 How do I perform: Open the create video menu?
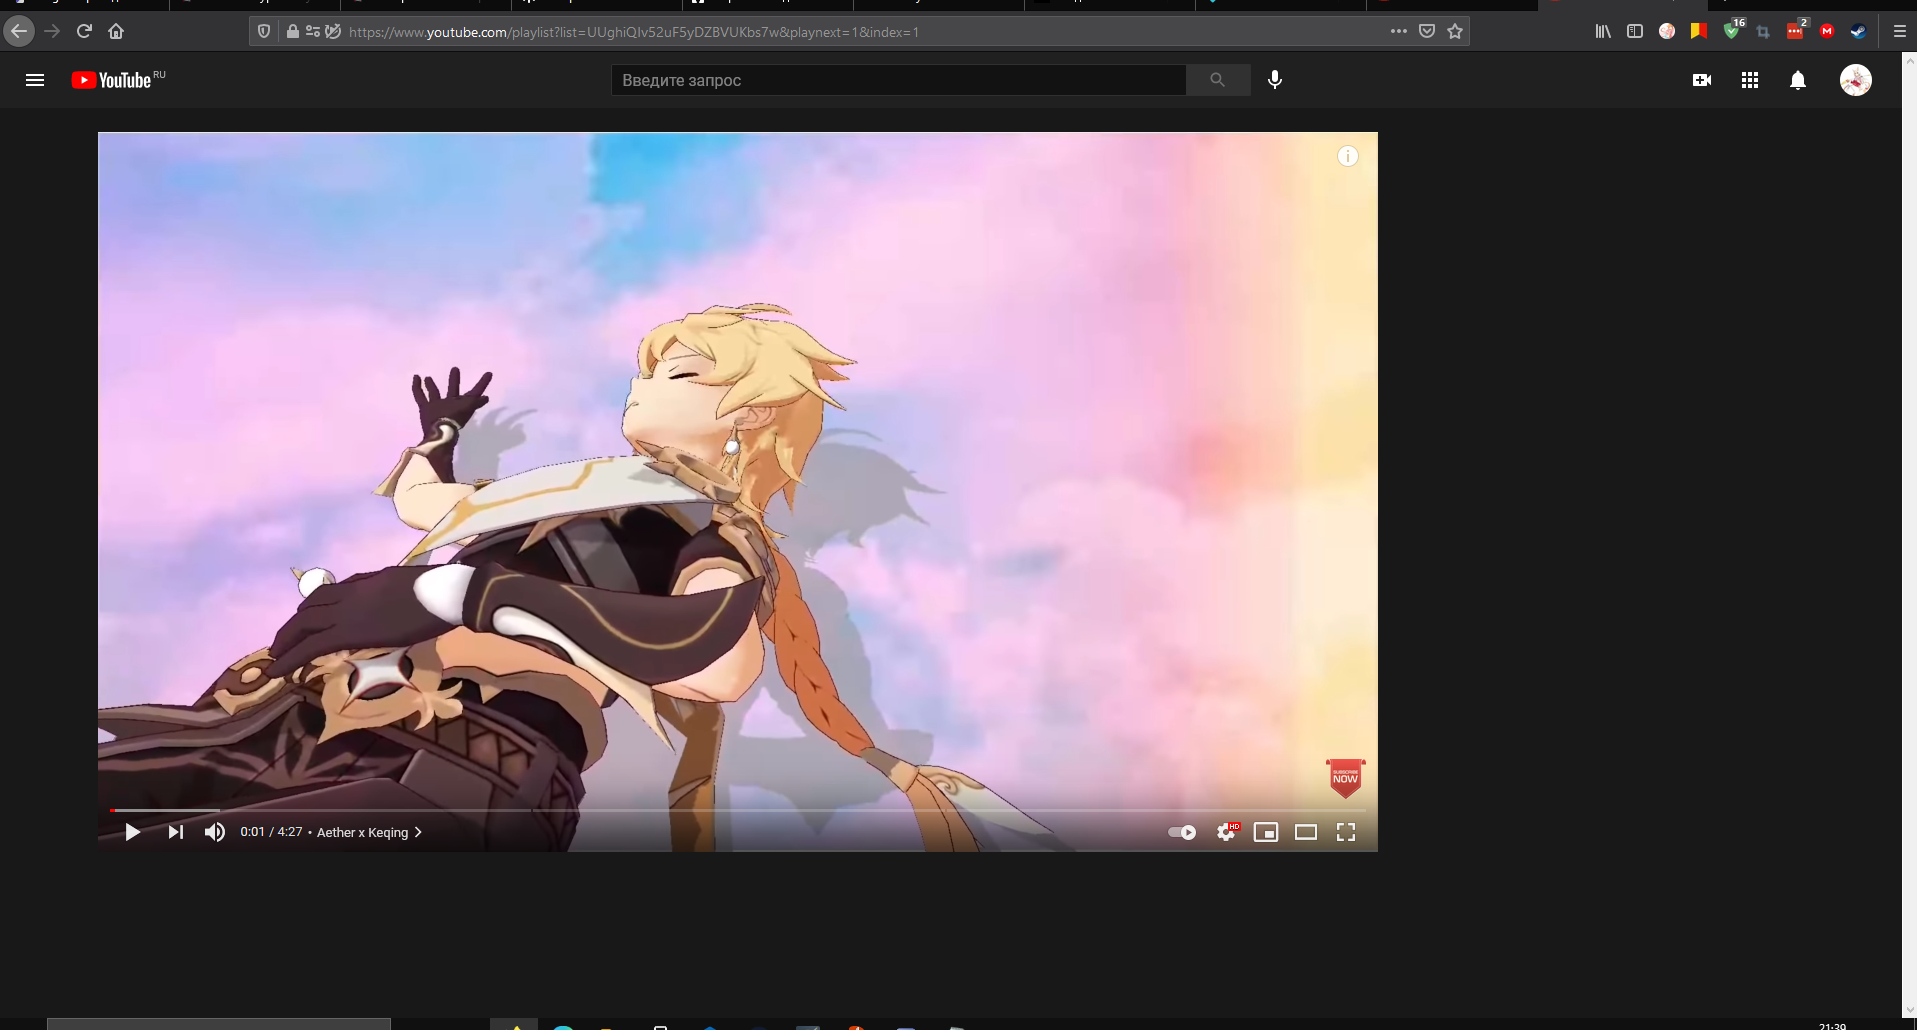(1702, 80)
